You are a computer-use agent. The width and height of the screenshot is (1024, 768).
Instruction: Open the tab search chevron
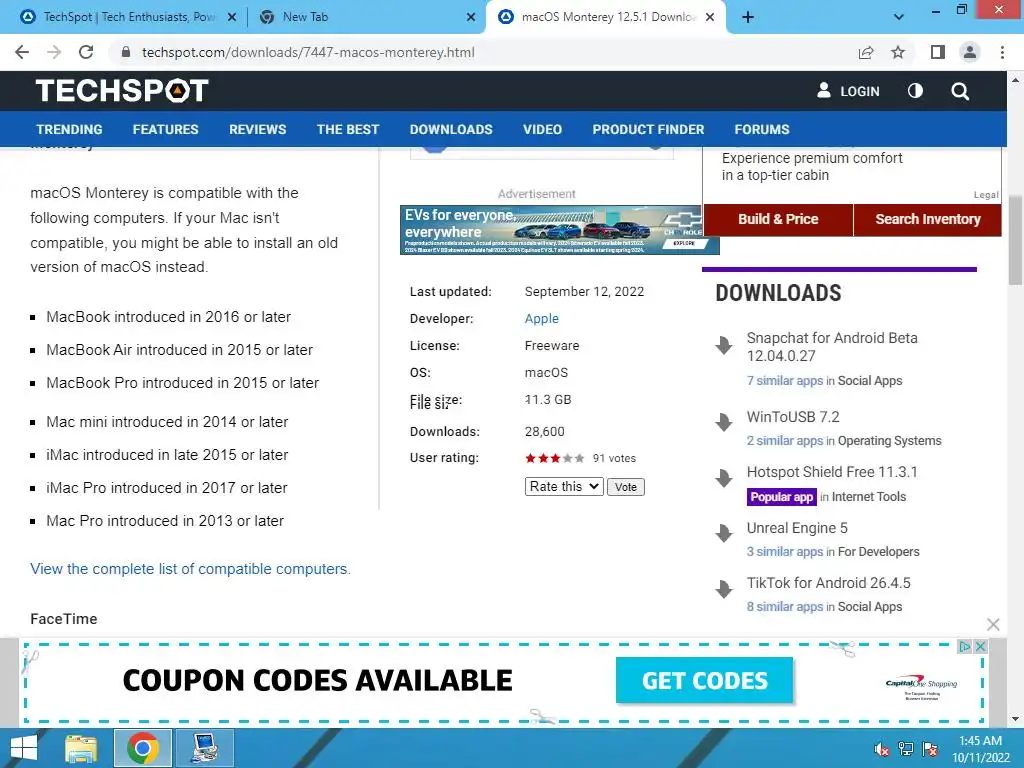click(x=899, y=17)
